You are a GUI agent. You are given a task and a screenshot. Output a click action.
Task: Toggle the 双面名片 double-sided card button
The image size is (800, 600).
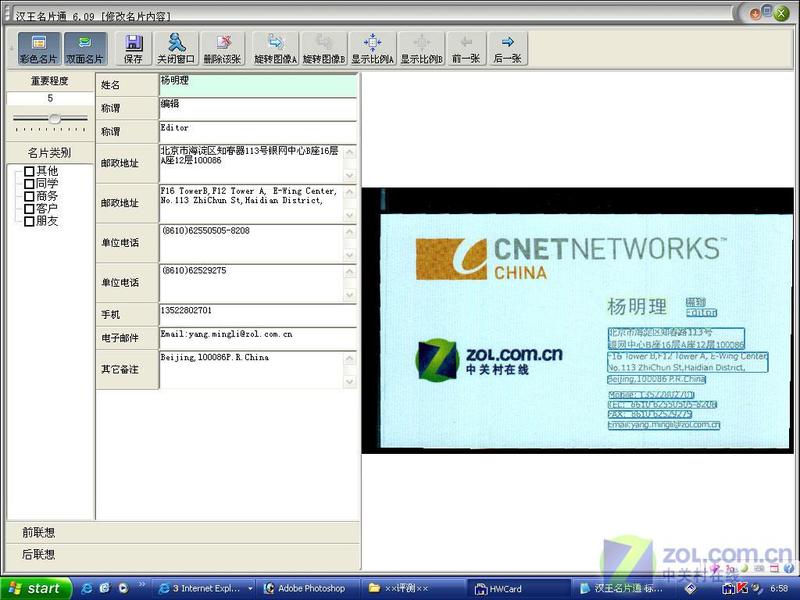[x=85, y=48]
